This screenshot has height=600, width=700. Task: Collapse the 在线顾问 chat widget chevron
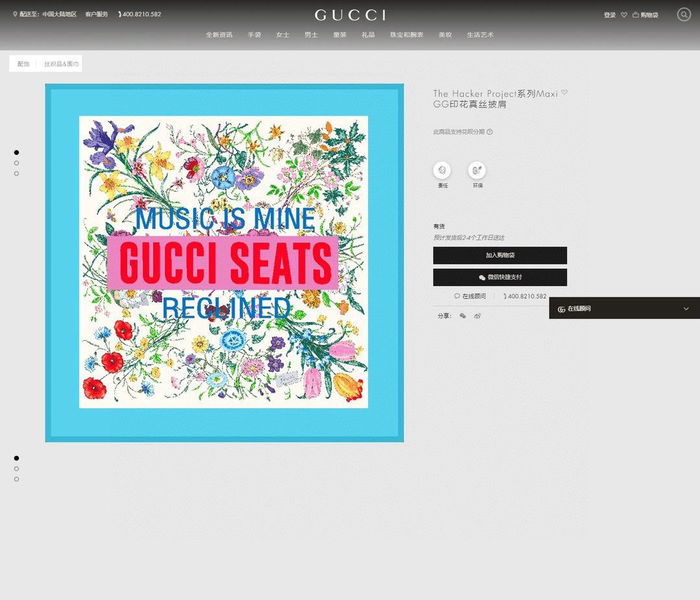pos(686,308)
